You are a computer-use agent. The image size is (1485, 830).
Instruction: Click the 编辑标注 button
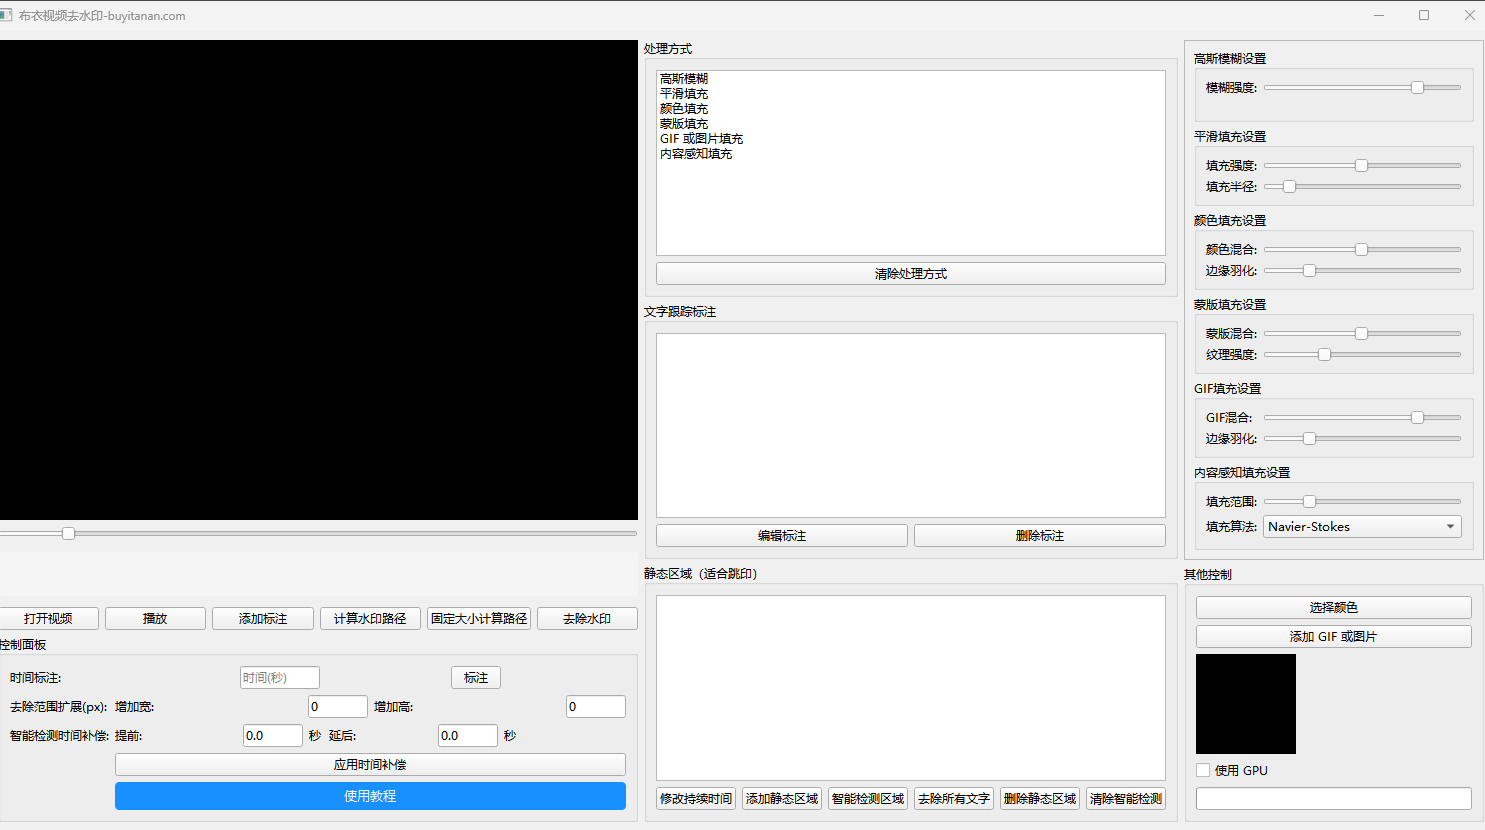782,536
